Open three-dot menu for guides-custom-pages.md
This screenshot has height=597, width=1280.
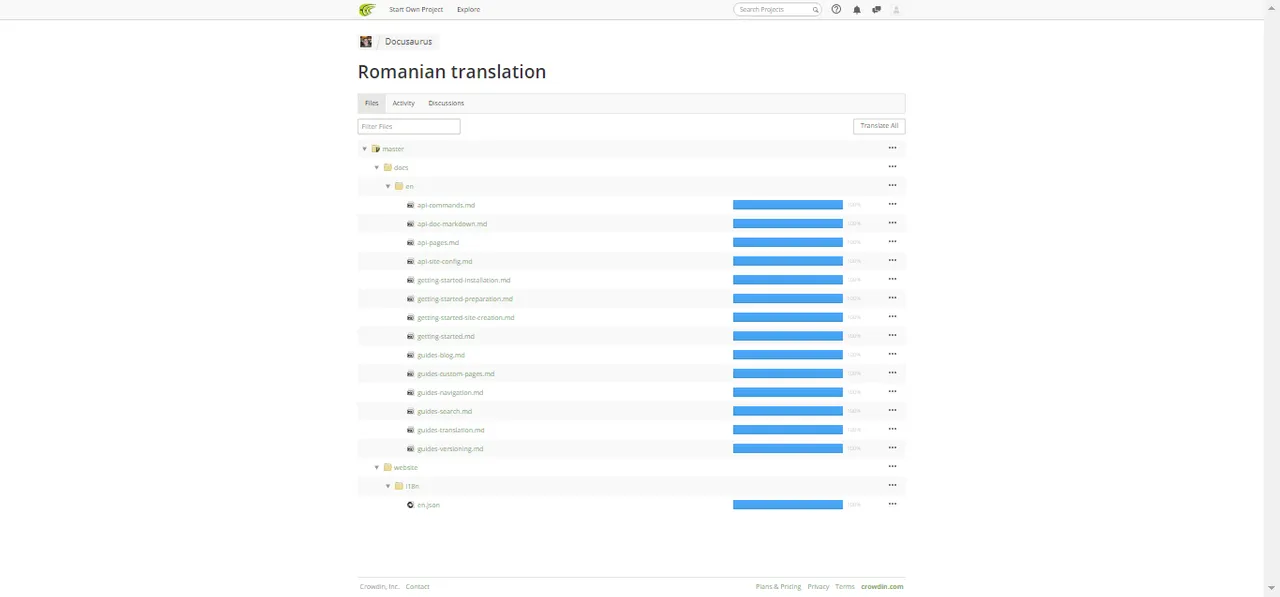(892, 373)
